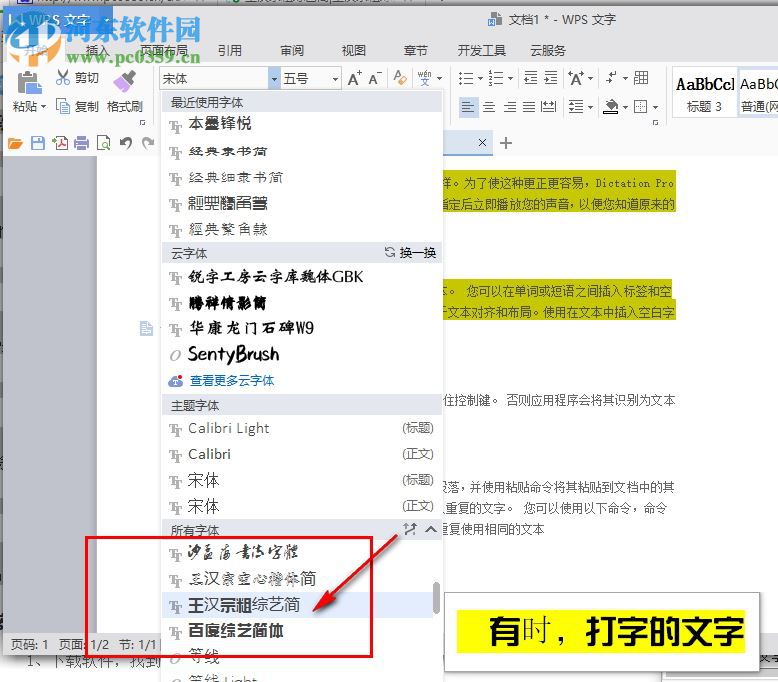Click the font sort icon in 所有字体 header
This screenshot has height=682, width=778.
[410, 529]
